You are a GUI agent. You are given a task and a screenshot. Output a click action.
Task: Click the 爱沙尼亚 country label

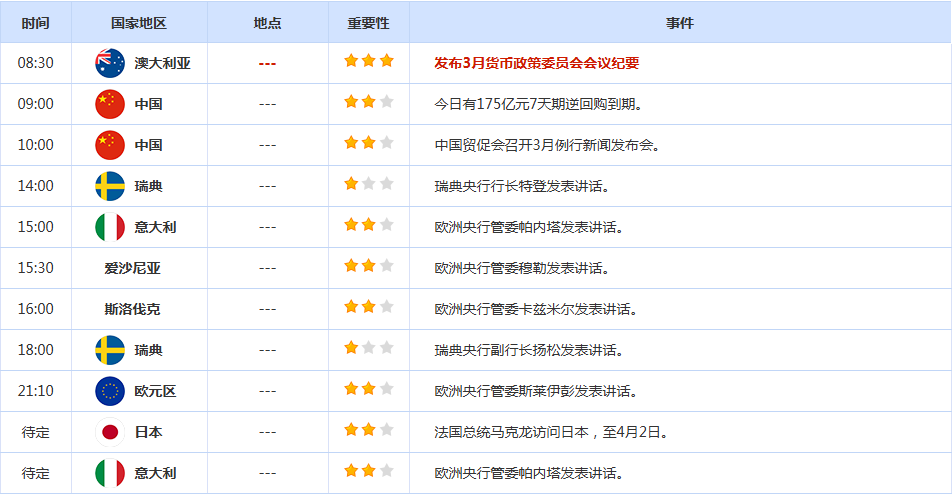[x=132, y=268]
